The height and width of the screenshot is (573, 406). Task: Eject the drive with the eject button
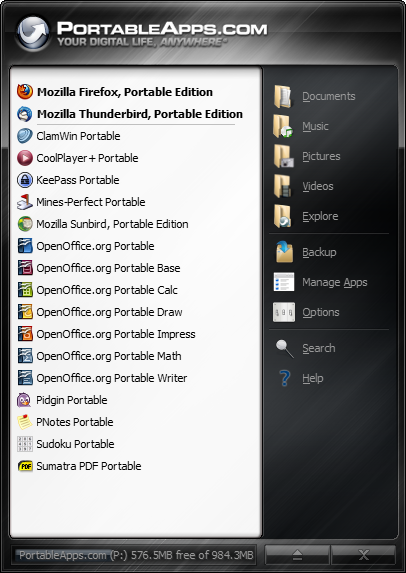coord(297,555)
